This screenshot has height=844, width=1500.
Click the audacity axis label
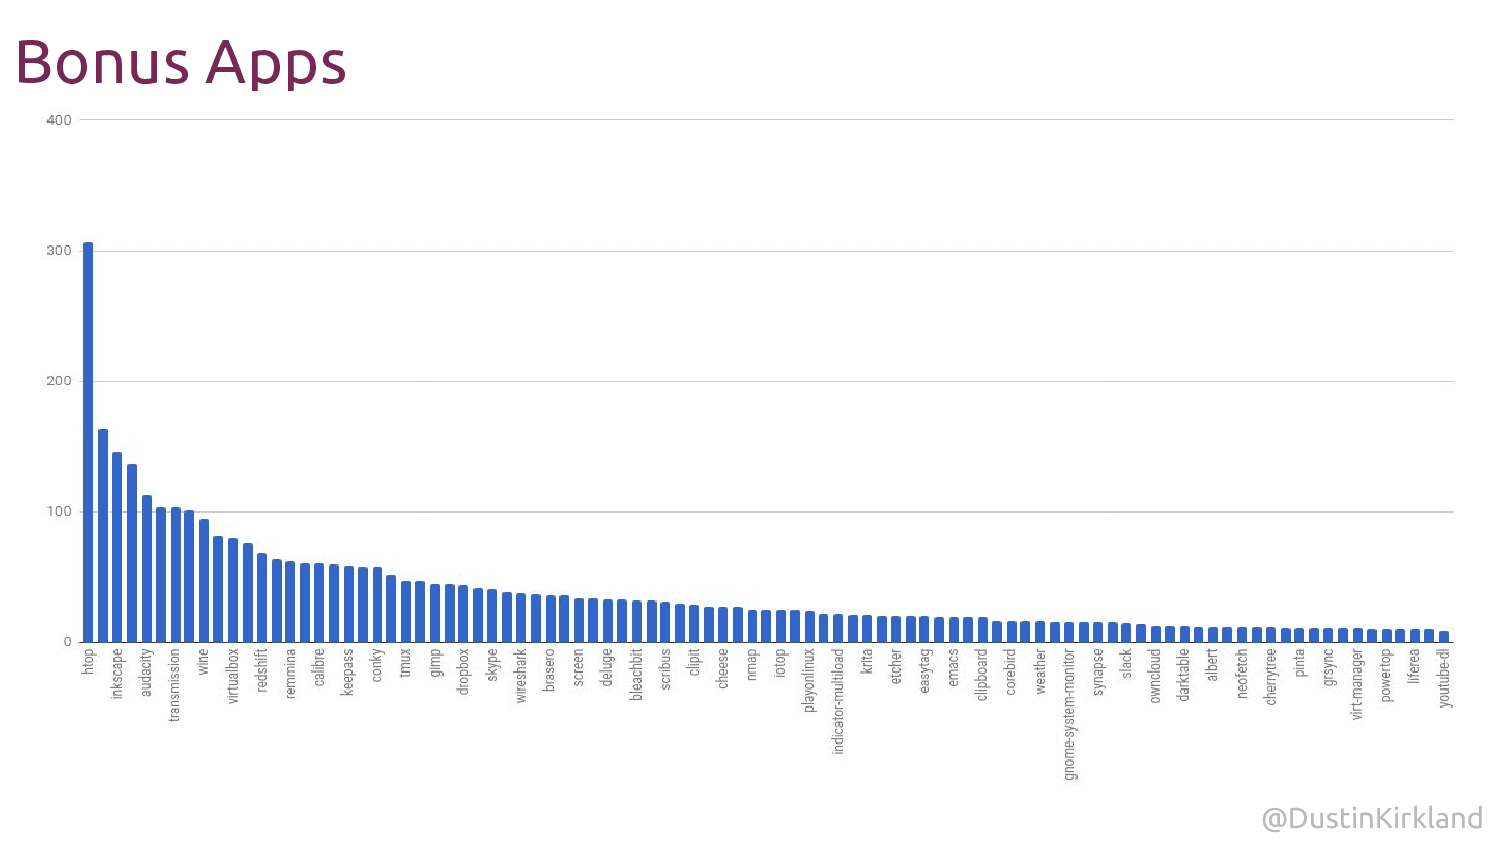point(146,673)
